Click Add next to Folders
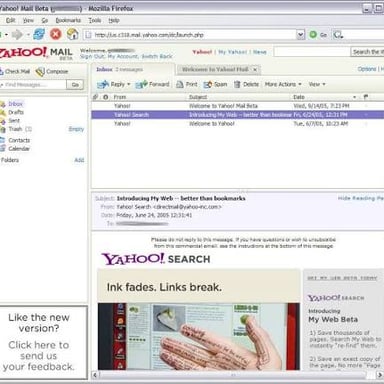 click(79, 160)
